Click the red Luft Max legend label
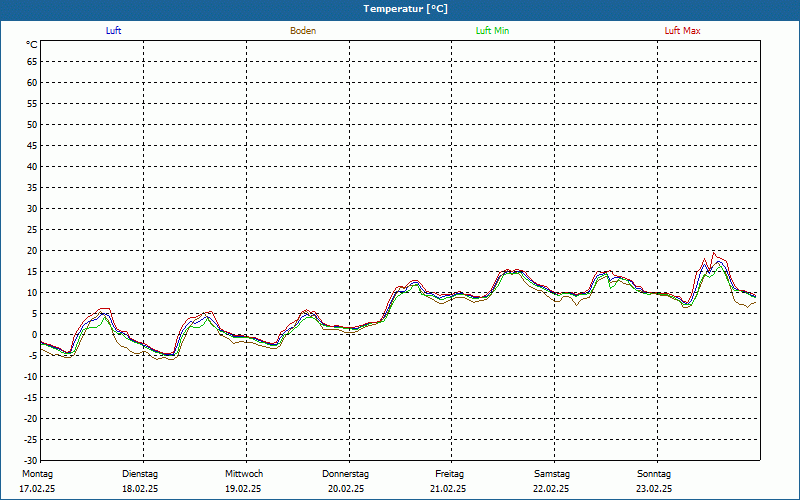Screen dimensions: 800x500 coord(682,31)
